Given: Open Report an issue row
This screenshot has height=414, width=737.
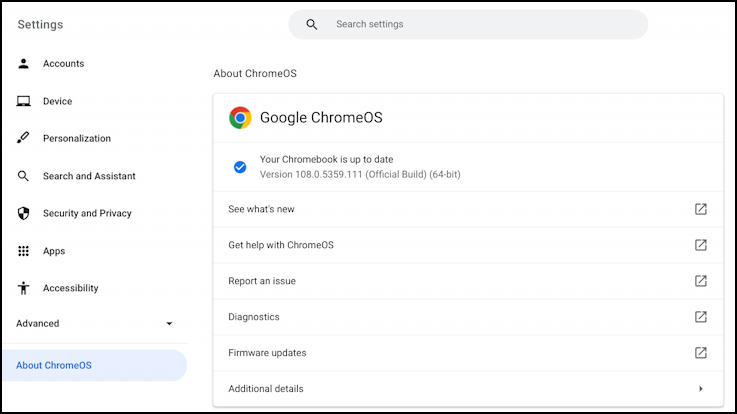Looking at the screenshot, I should click(x=262, y=281).
